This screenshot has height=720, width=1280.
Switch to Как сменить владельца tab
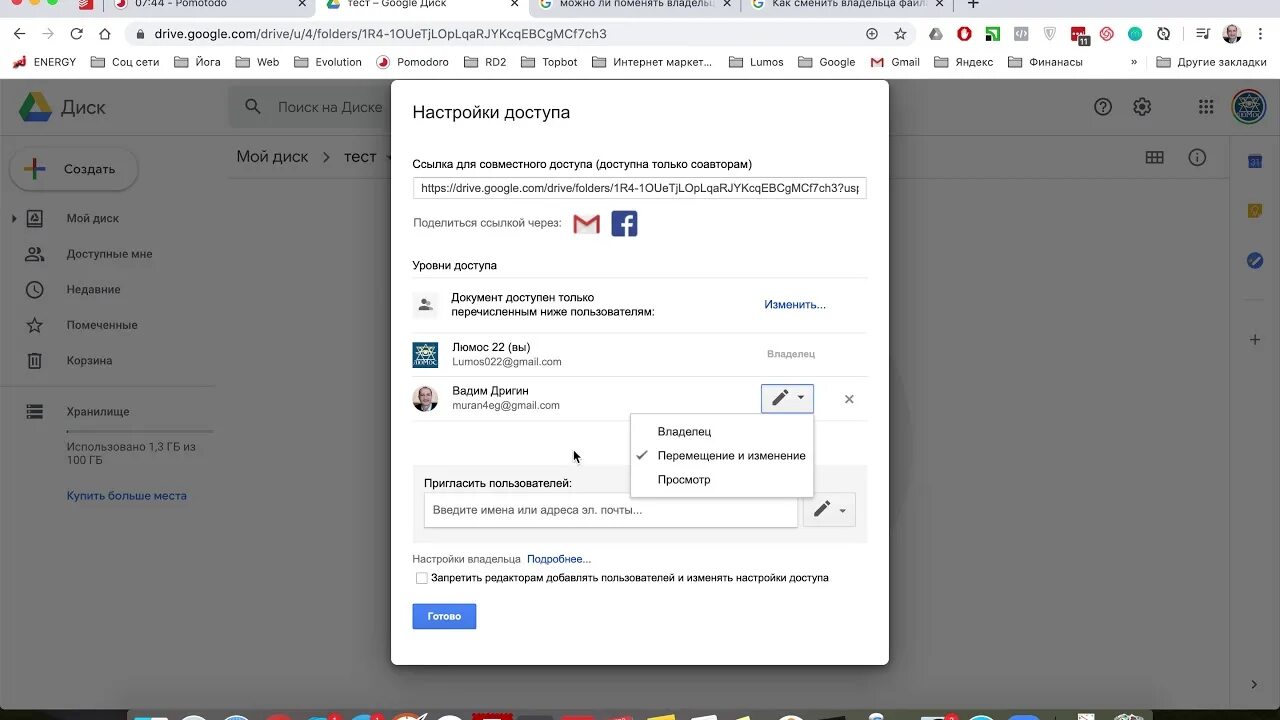point(848,4)
